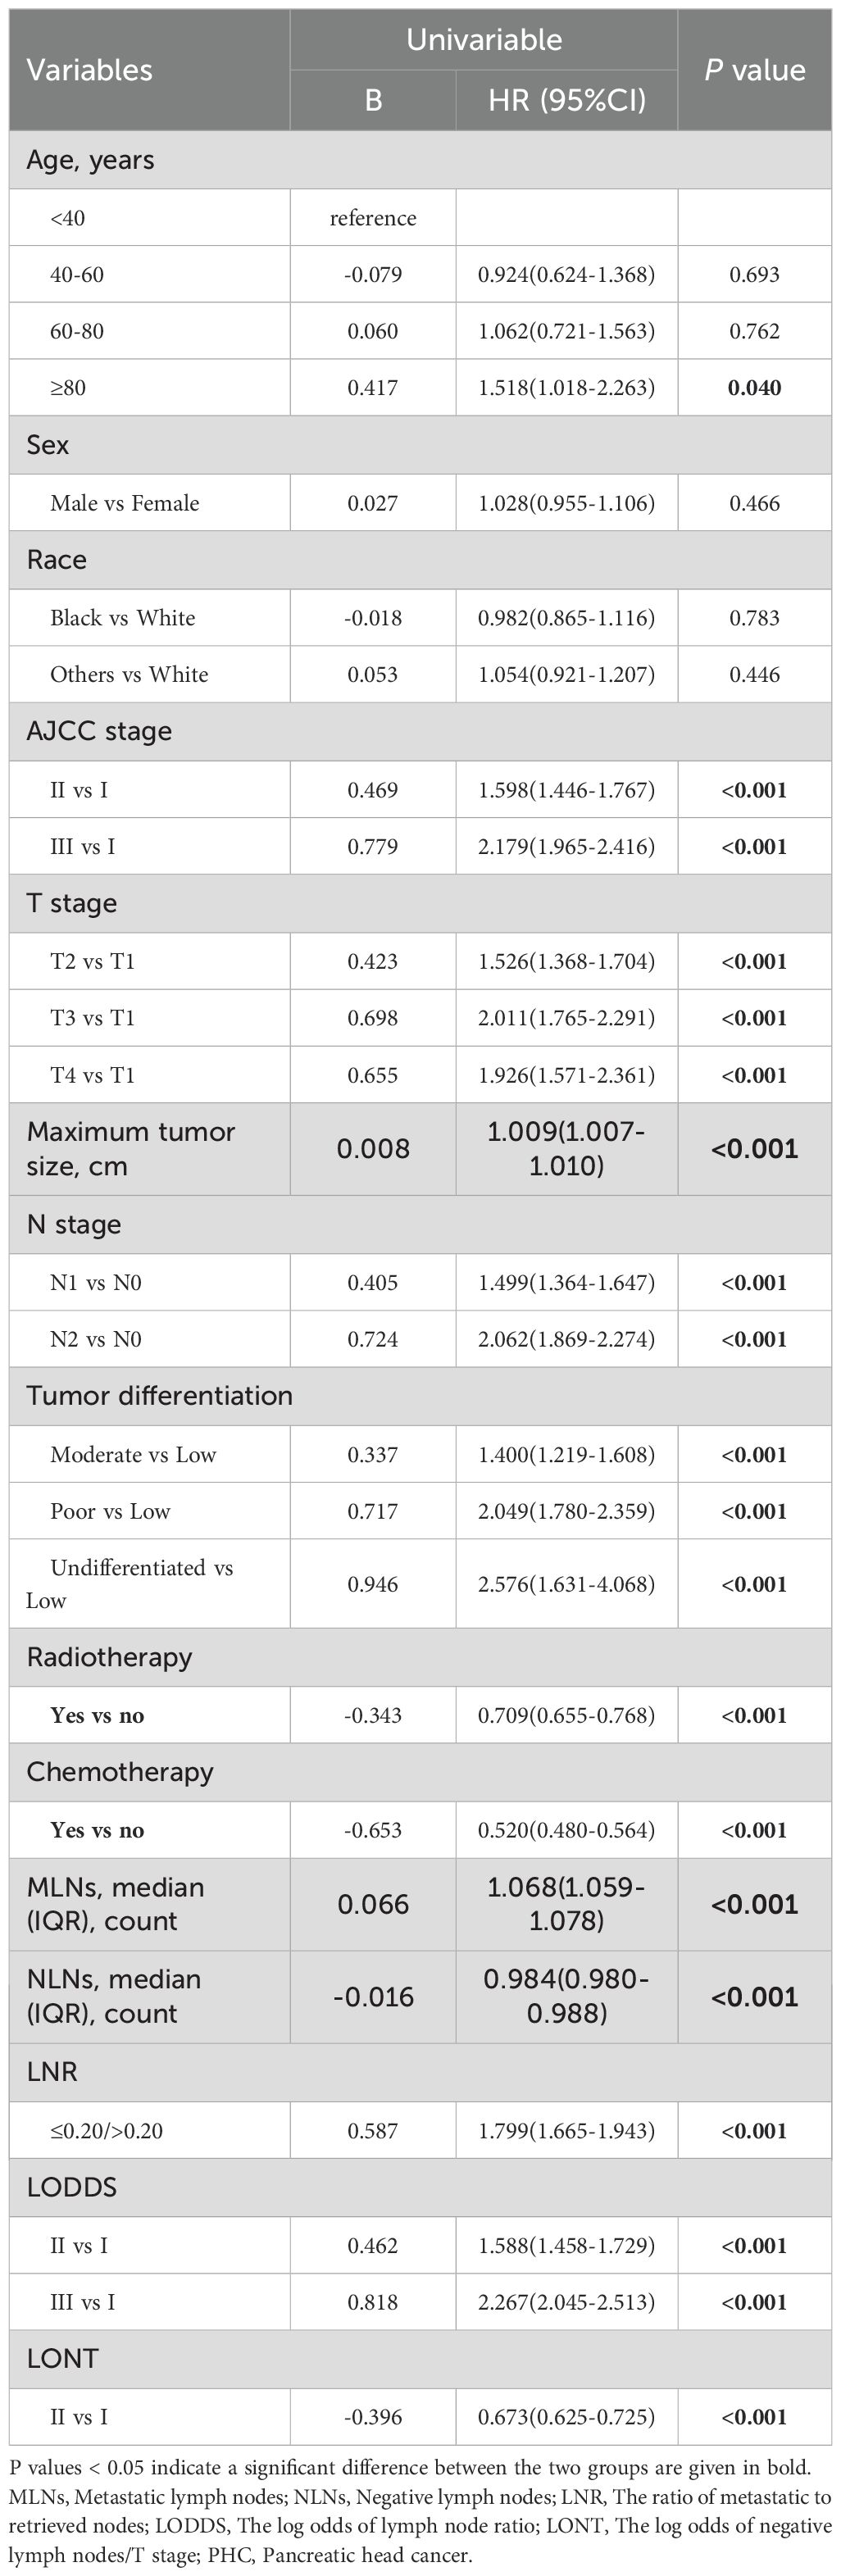Click the P value column header
Viewport: 841px width, 2576px height.
point(754,70)
